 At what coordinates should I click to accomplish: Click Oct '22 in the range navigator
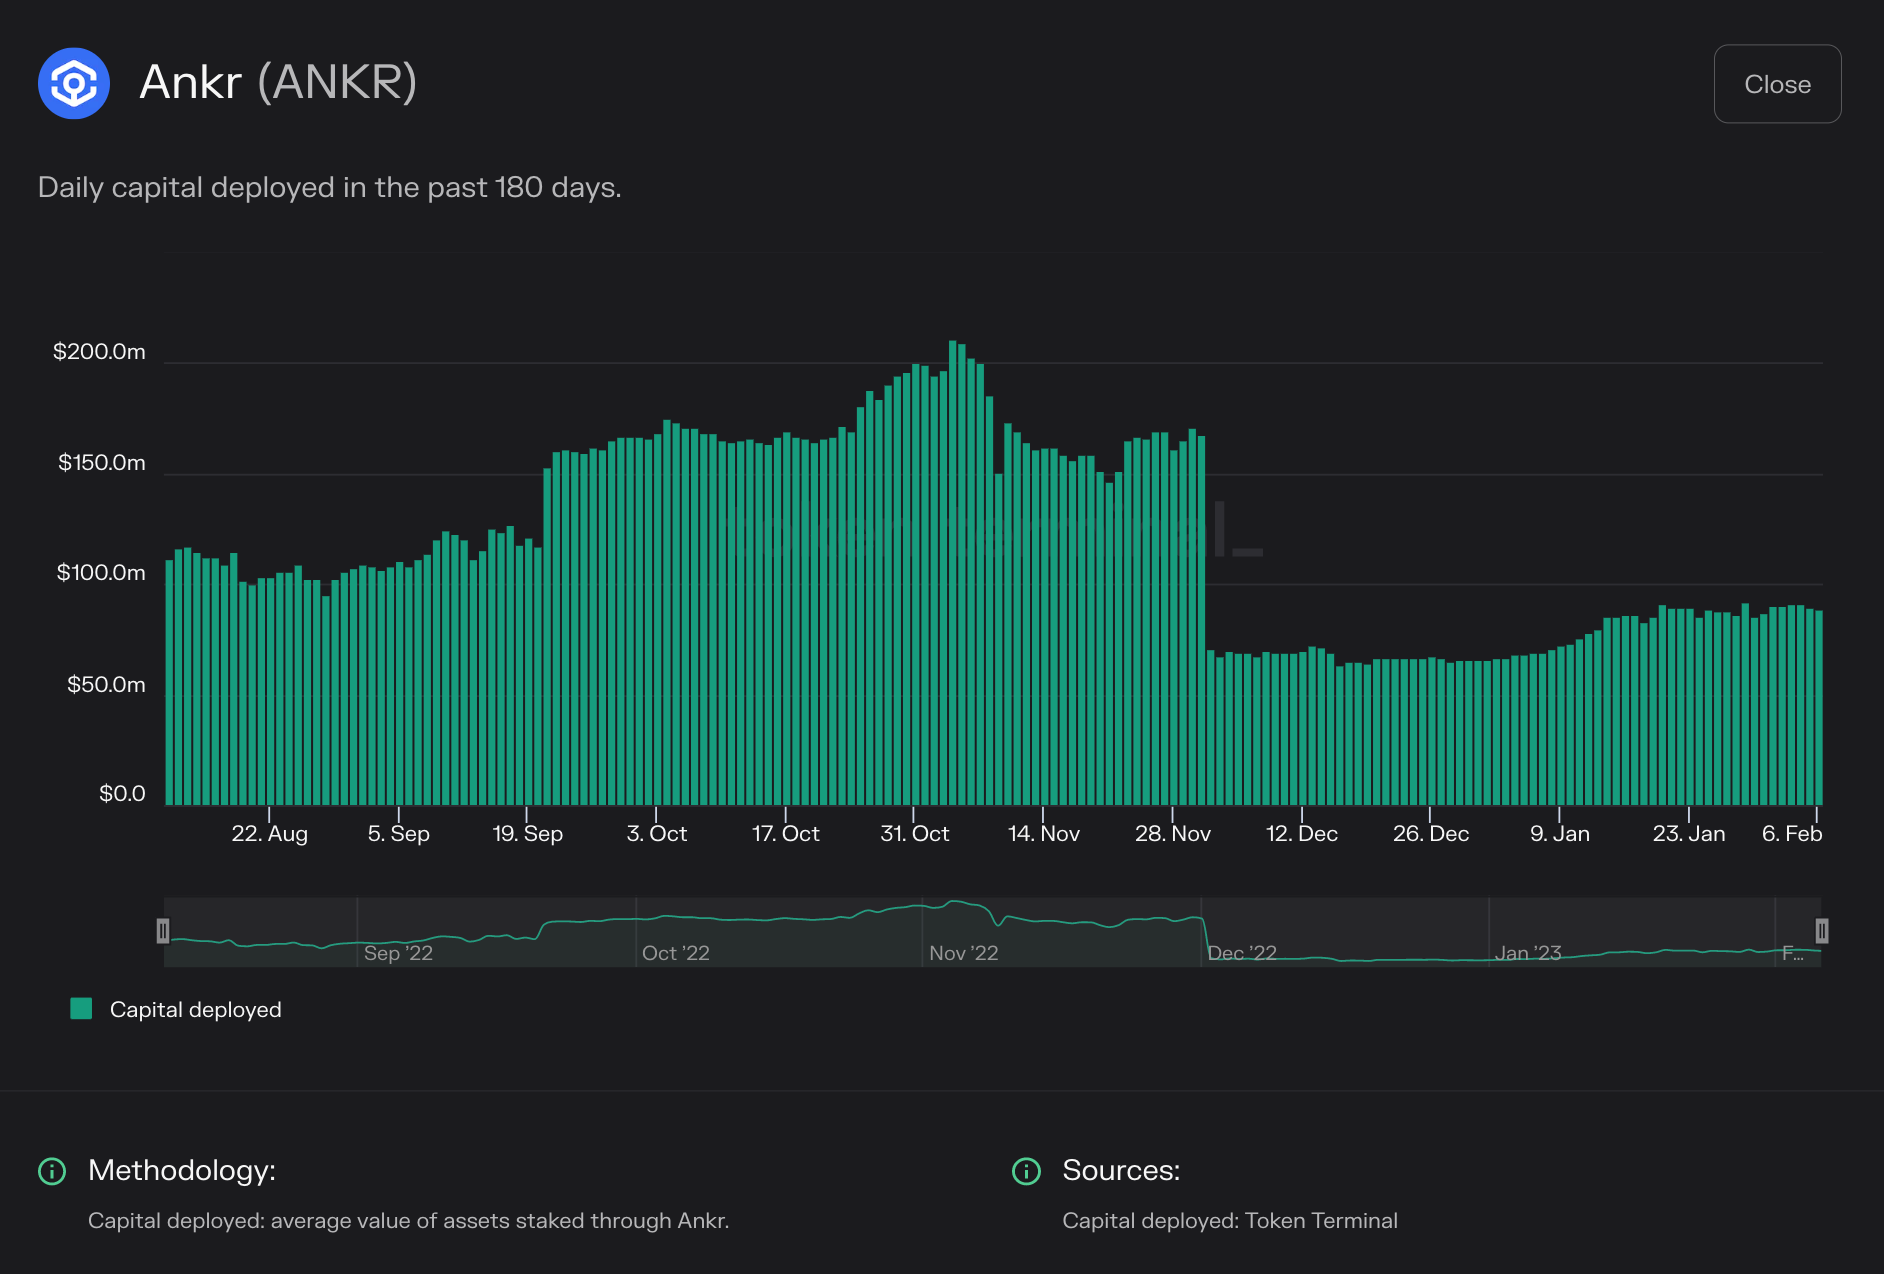tap(676, 953)
